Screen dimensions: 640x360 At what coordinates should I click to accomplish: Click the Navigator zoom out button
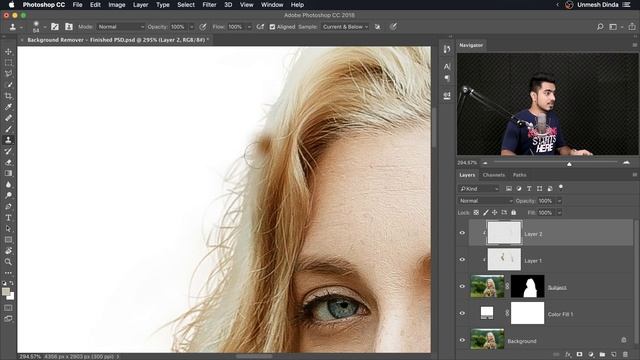(x=485, y=163)
